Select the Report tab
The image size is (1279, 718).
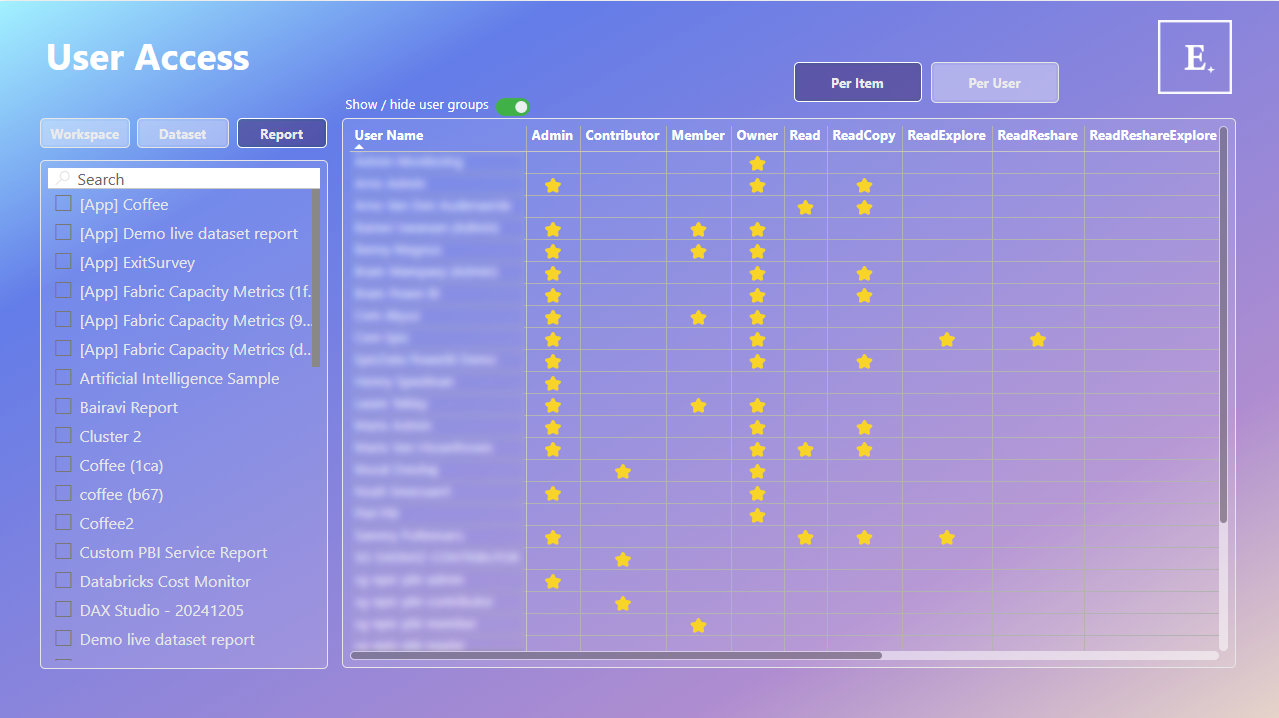(x=282, y=134)
